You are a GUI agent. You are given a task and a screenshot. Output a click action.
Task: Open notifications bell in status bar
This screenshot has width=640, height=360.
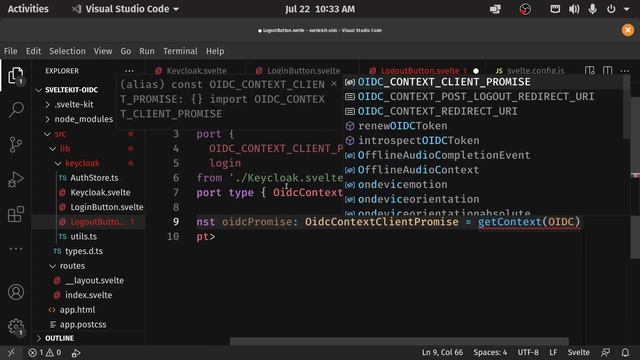coord(625,352)
